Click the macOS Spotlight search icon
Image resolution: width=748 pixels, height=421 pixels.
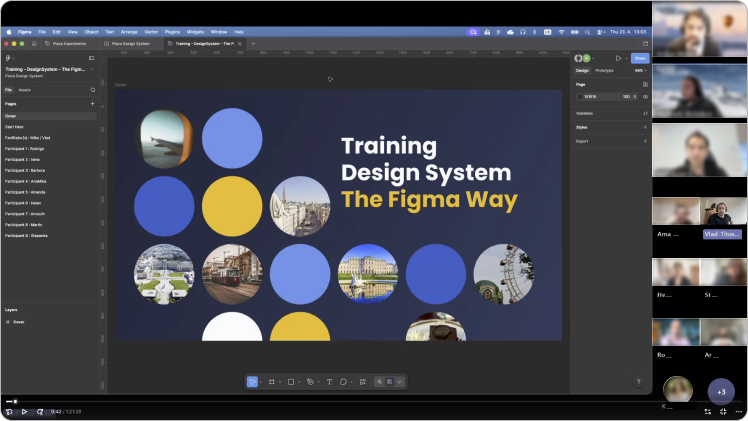click(x=587, y=32)
